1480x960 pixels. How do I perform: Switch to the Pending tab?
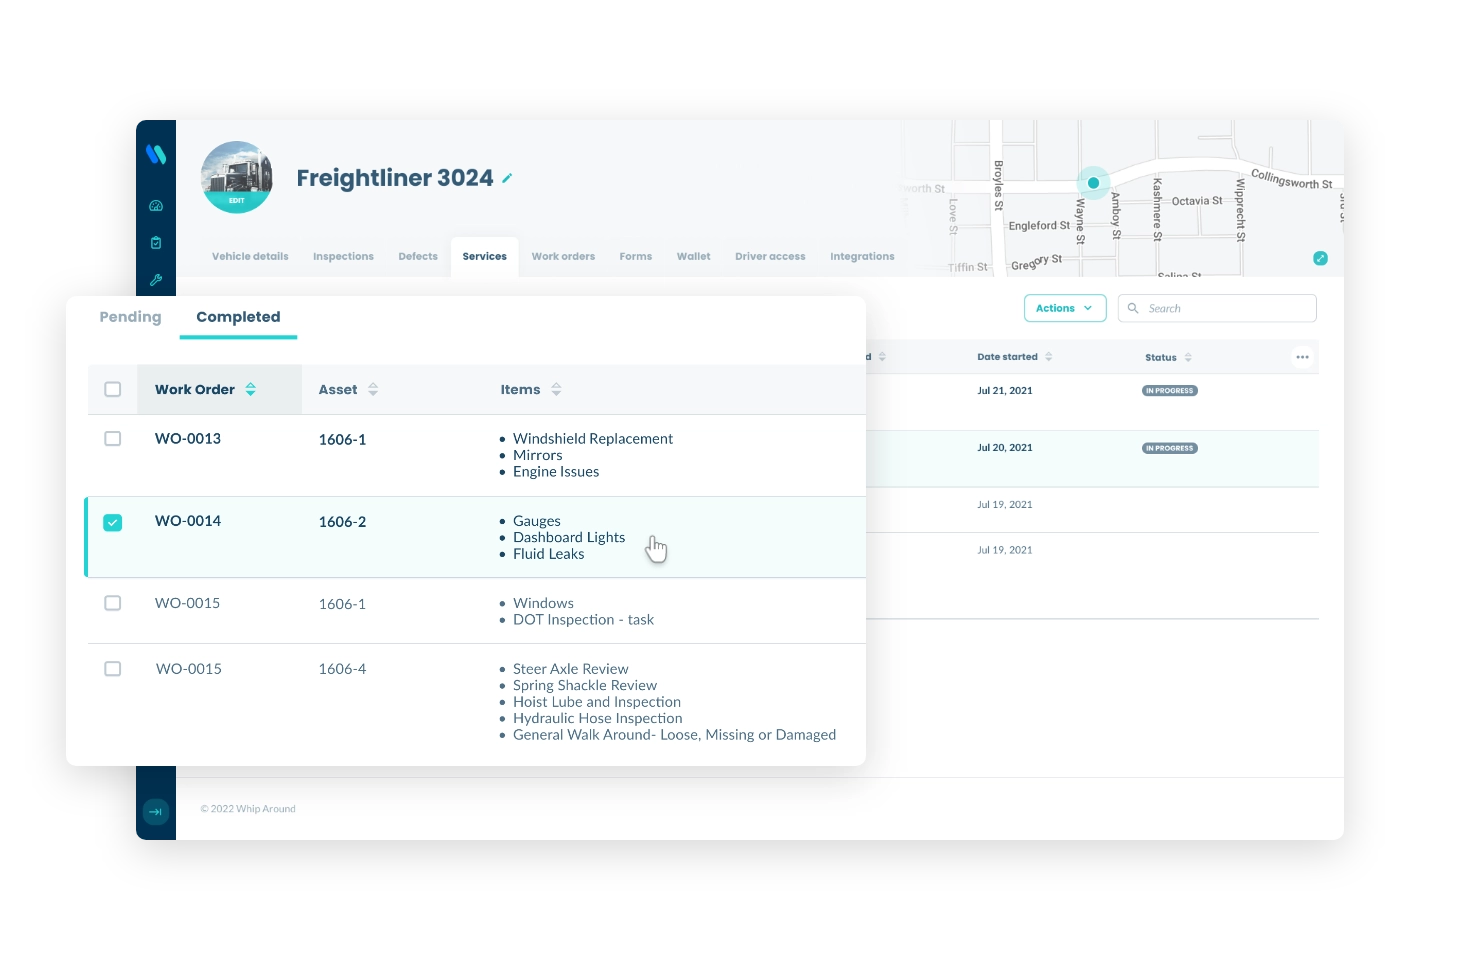point(129,316)
